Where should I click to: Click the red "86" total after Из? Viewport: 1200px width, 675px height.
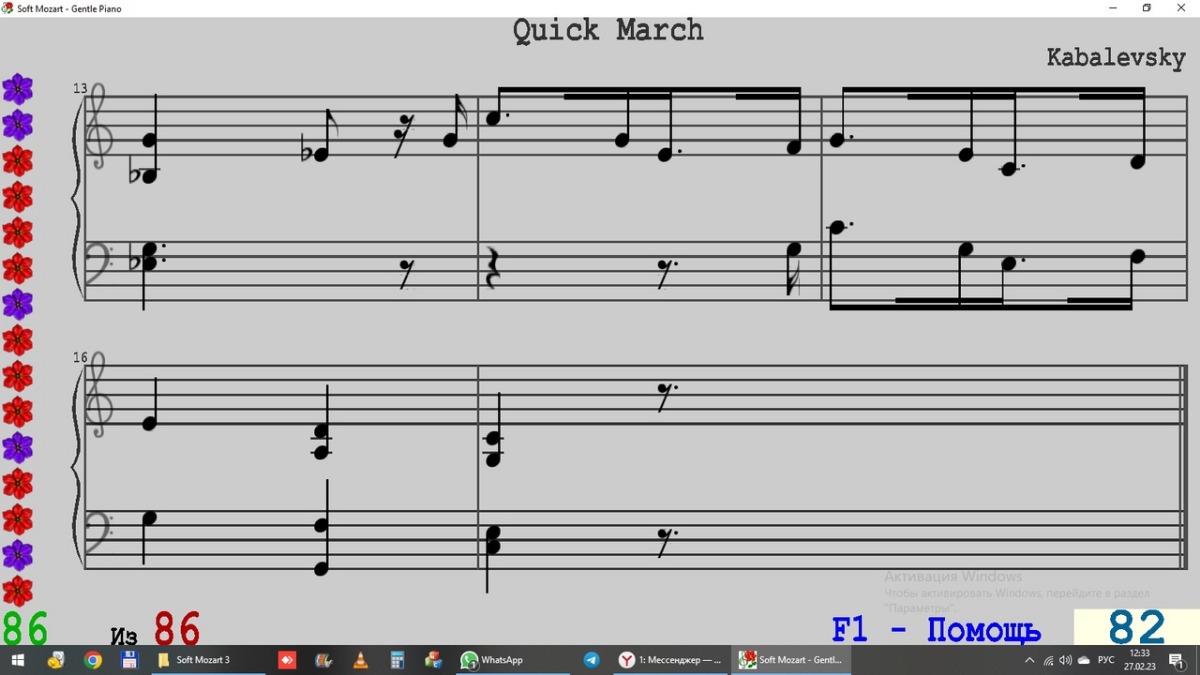coord(177,629)
